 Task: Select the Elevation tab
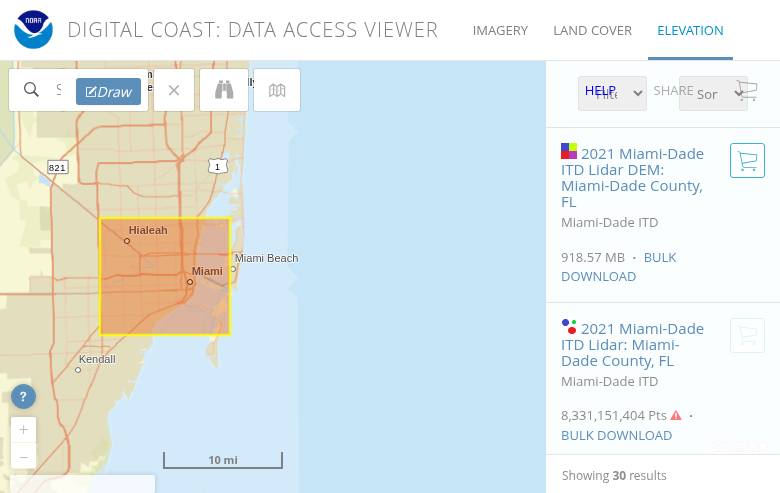[690, 31]
